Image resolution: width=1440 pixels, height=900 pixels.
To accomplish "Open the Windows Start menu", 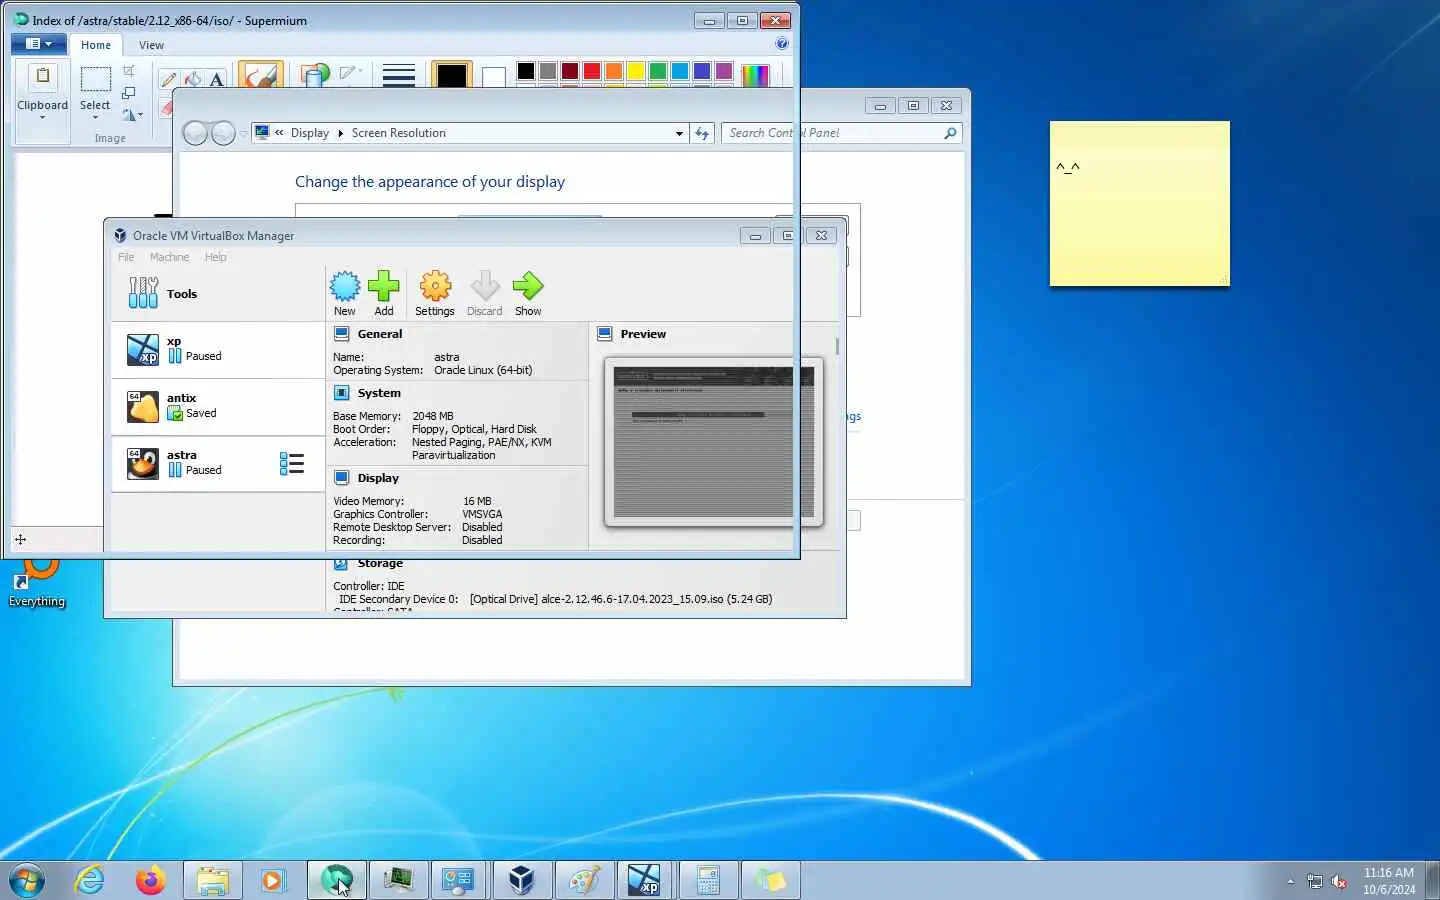I will pos(26,881).
